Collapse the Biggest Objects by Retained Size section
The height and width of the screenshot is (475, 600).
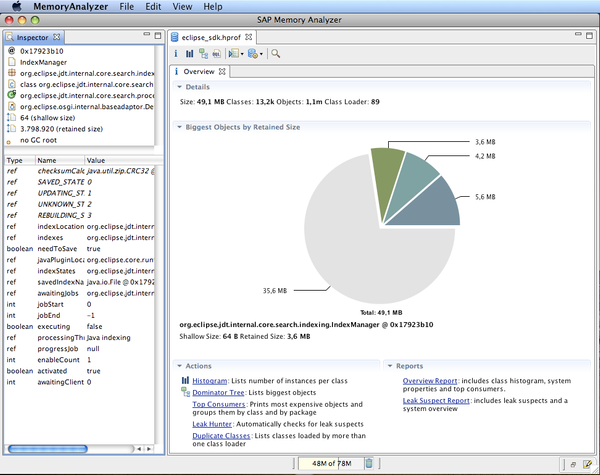coord(178,127)
